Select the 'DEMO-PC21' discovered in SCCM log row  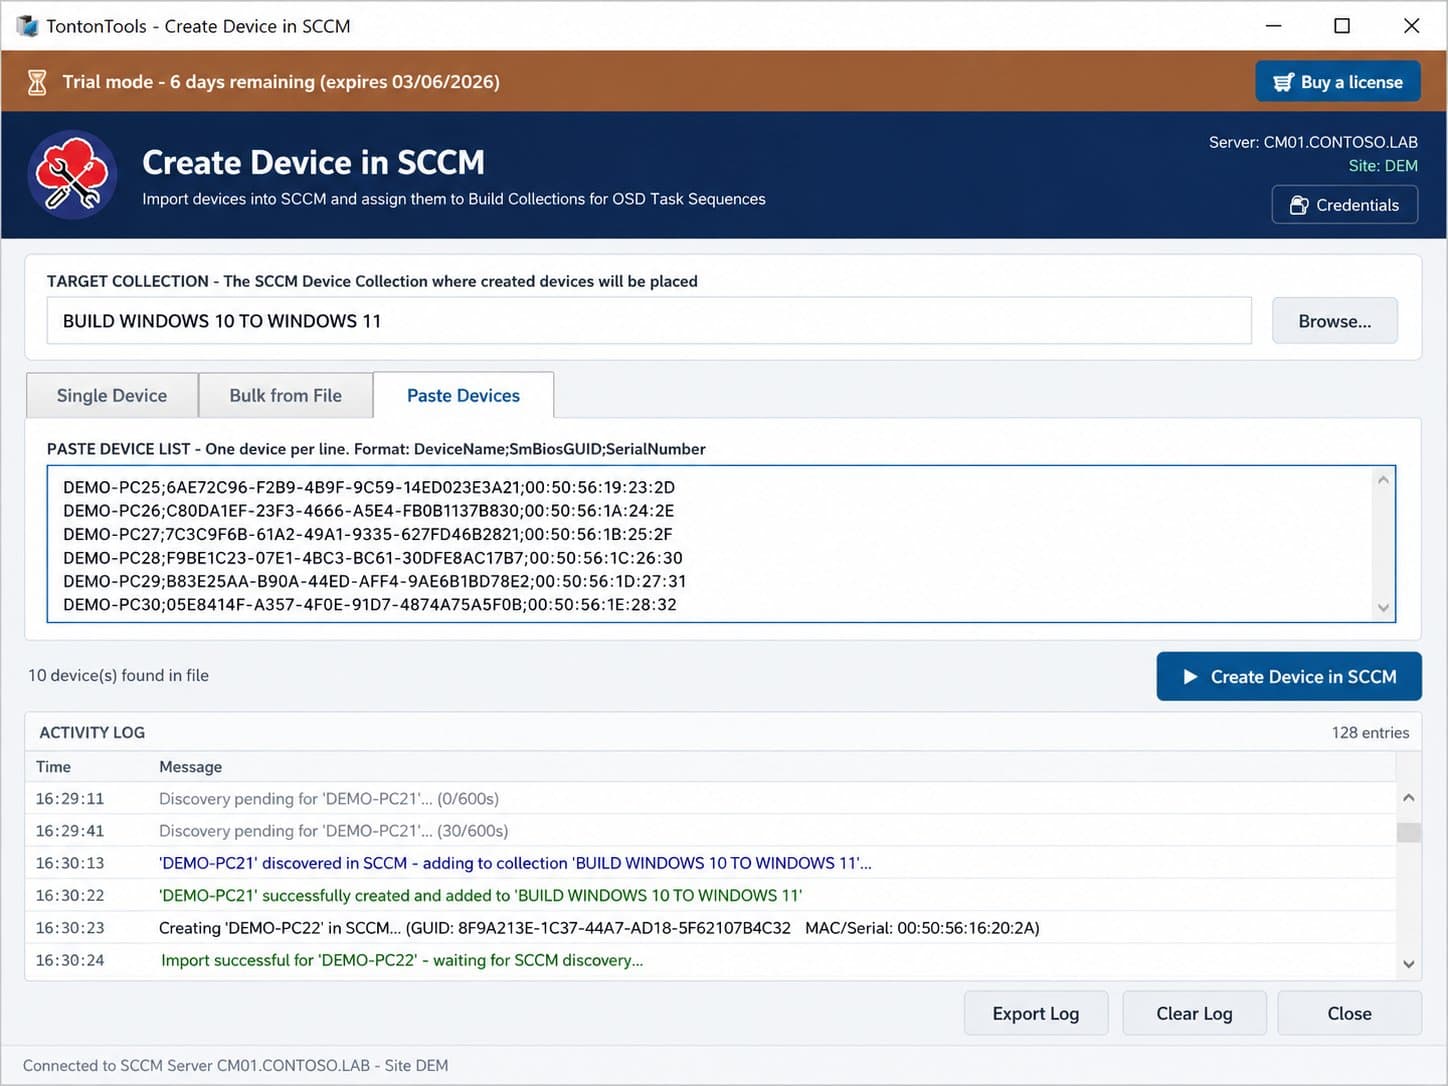(x=710, y=863)
